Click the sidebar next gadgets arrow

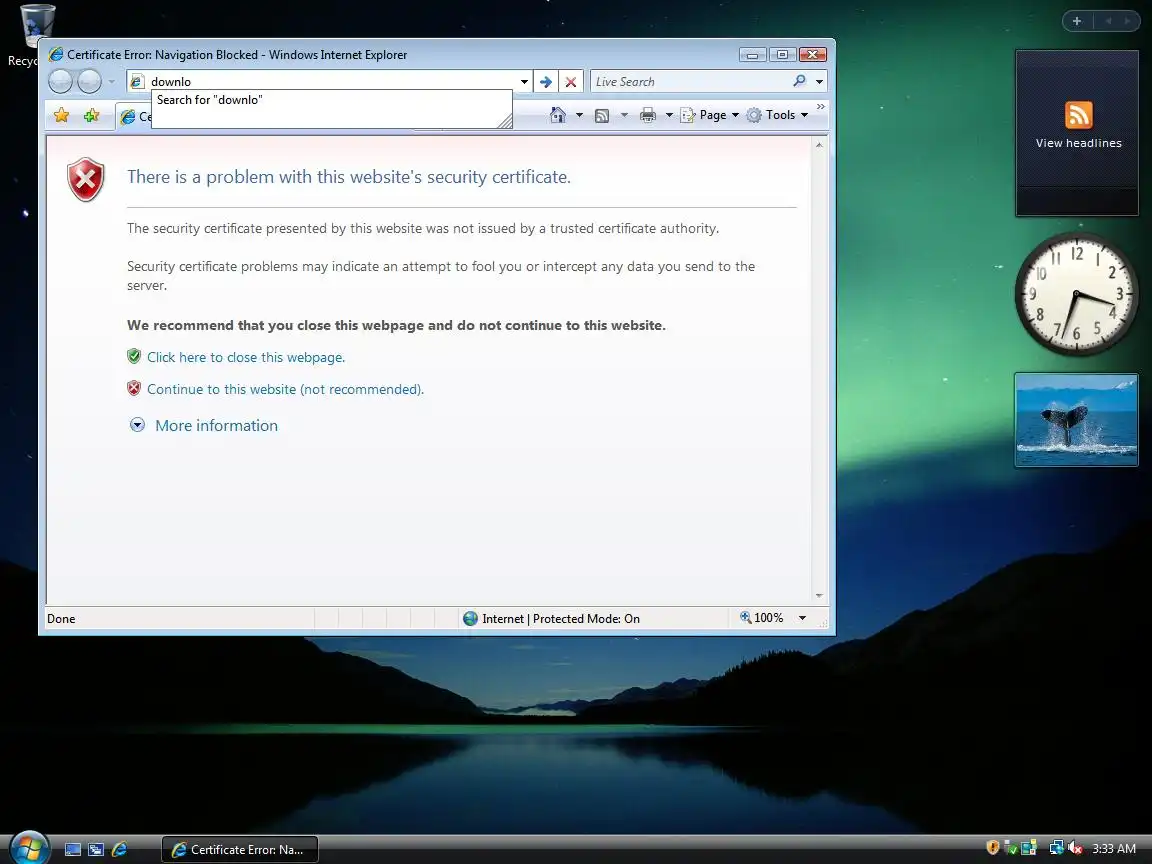point(1127,21)
